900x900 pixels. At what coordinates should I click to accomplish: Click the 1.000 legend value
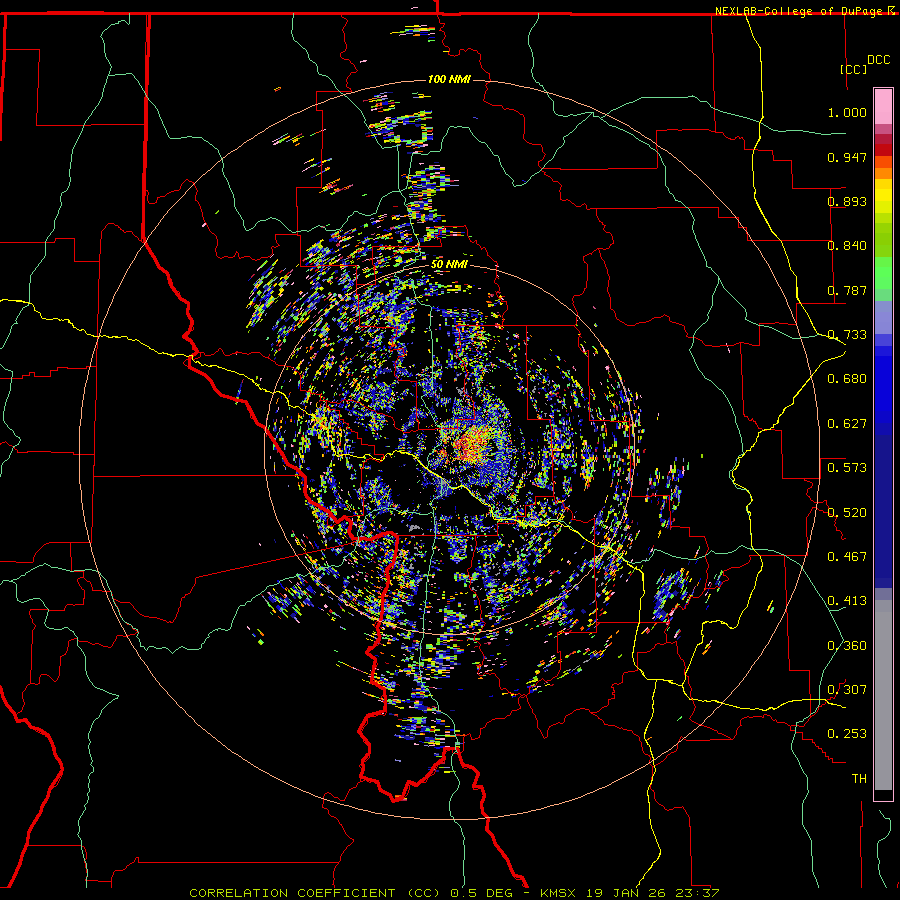(847, 112)
